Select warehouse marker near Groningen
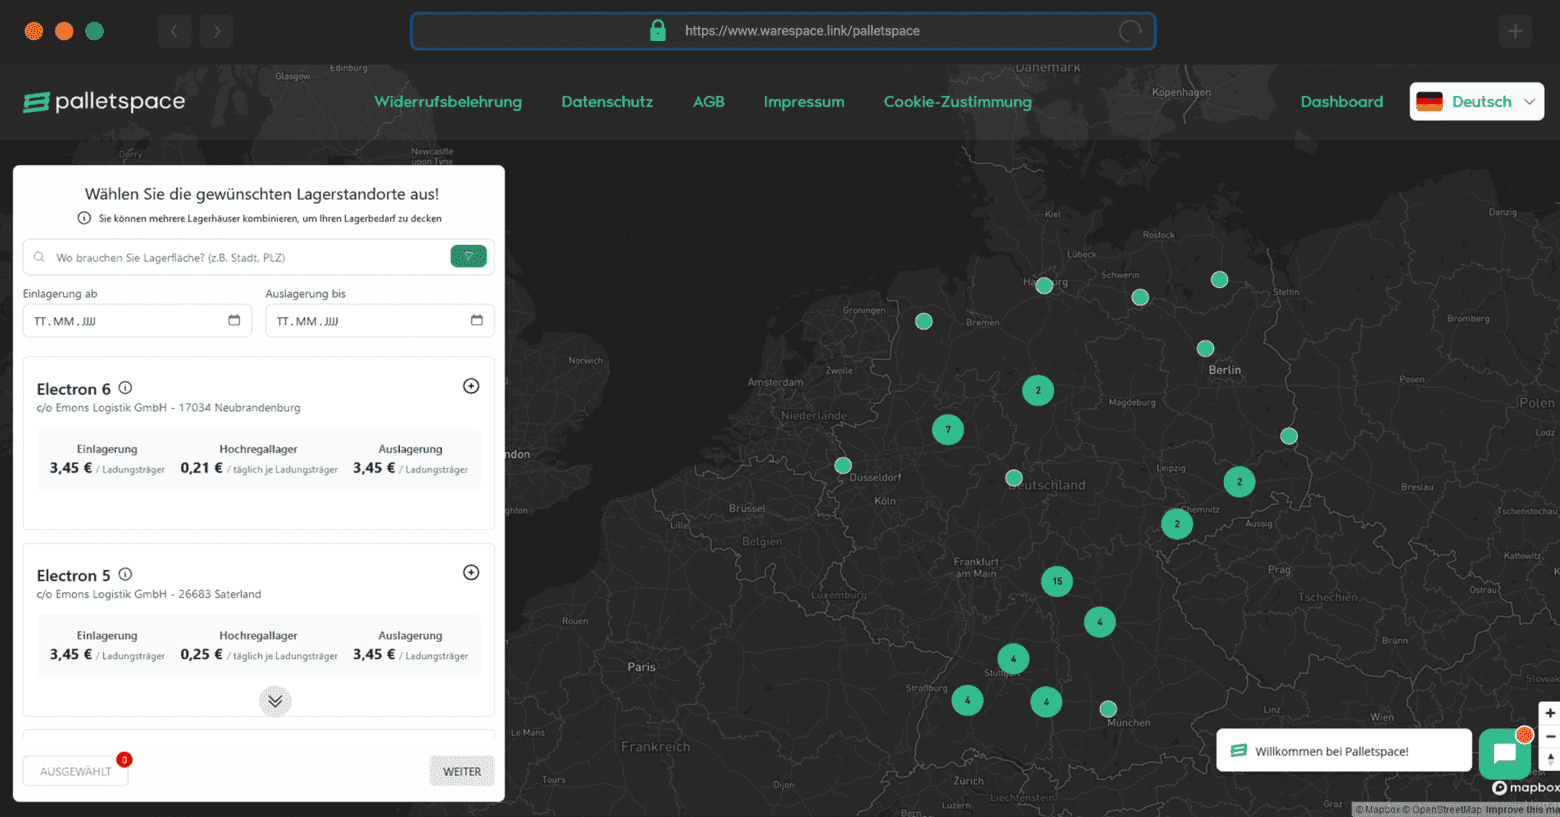The height and width of the screenshot is (817, 1560). (924, 321)
